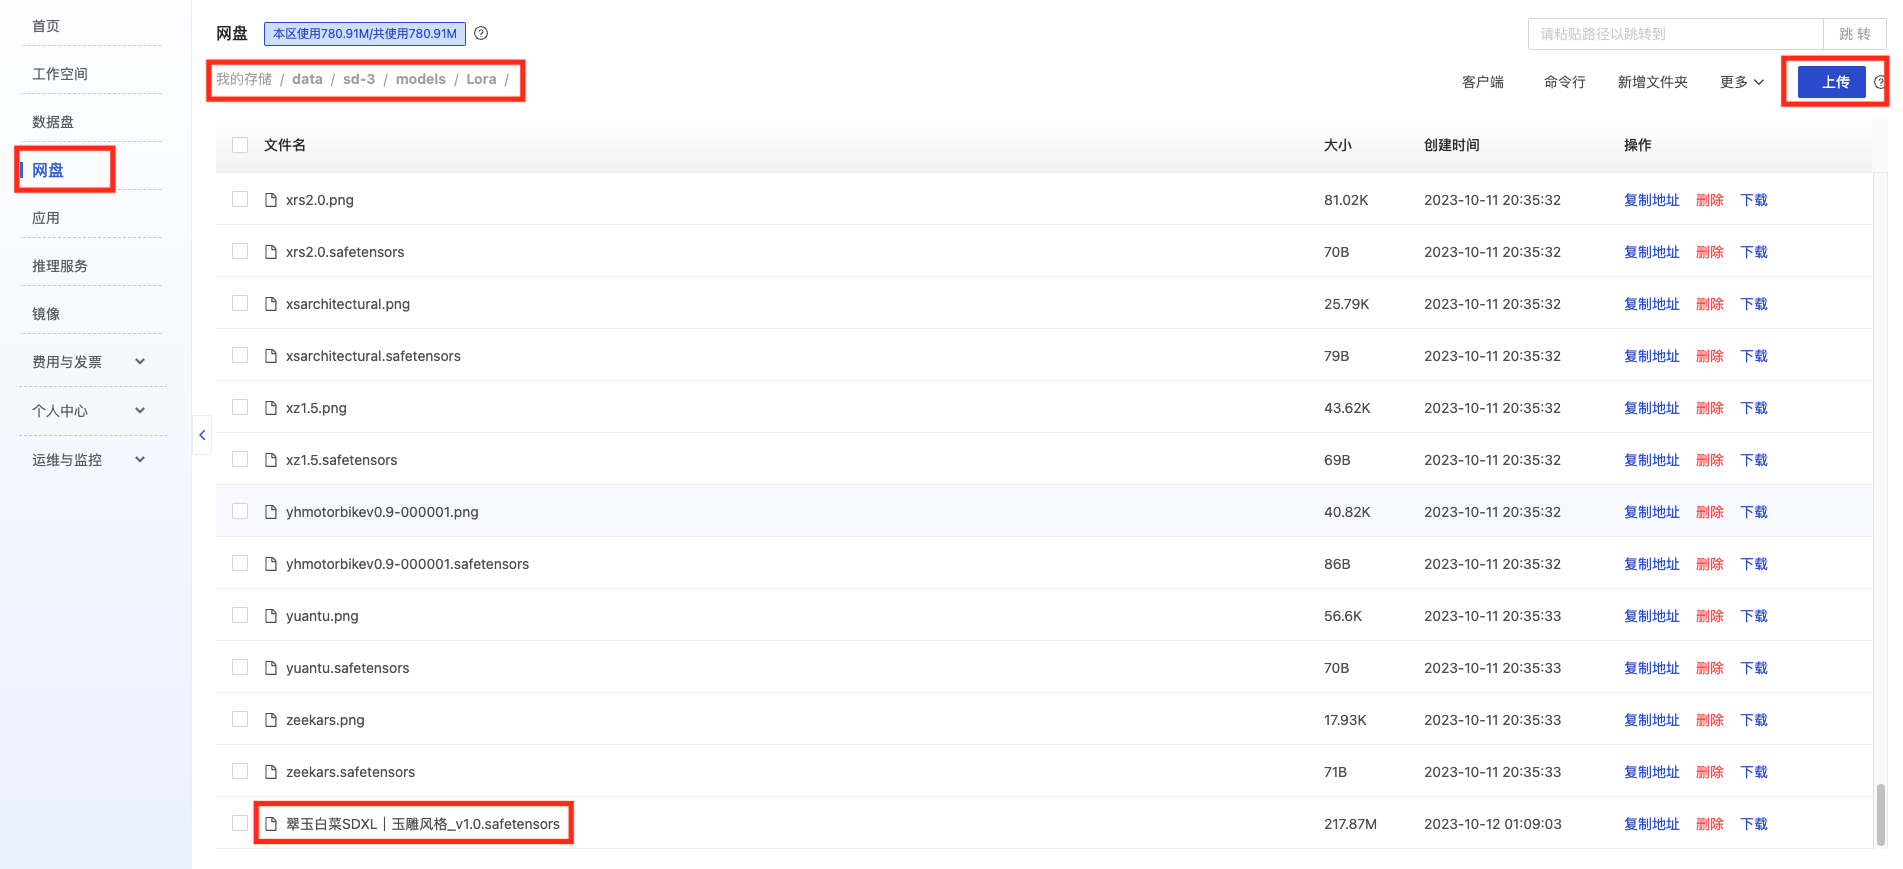The image size is (1903, 869).
Task: Click the help question-mark icon beside storage usage
Action: point(481,33)
